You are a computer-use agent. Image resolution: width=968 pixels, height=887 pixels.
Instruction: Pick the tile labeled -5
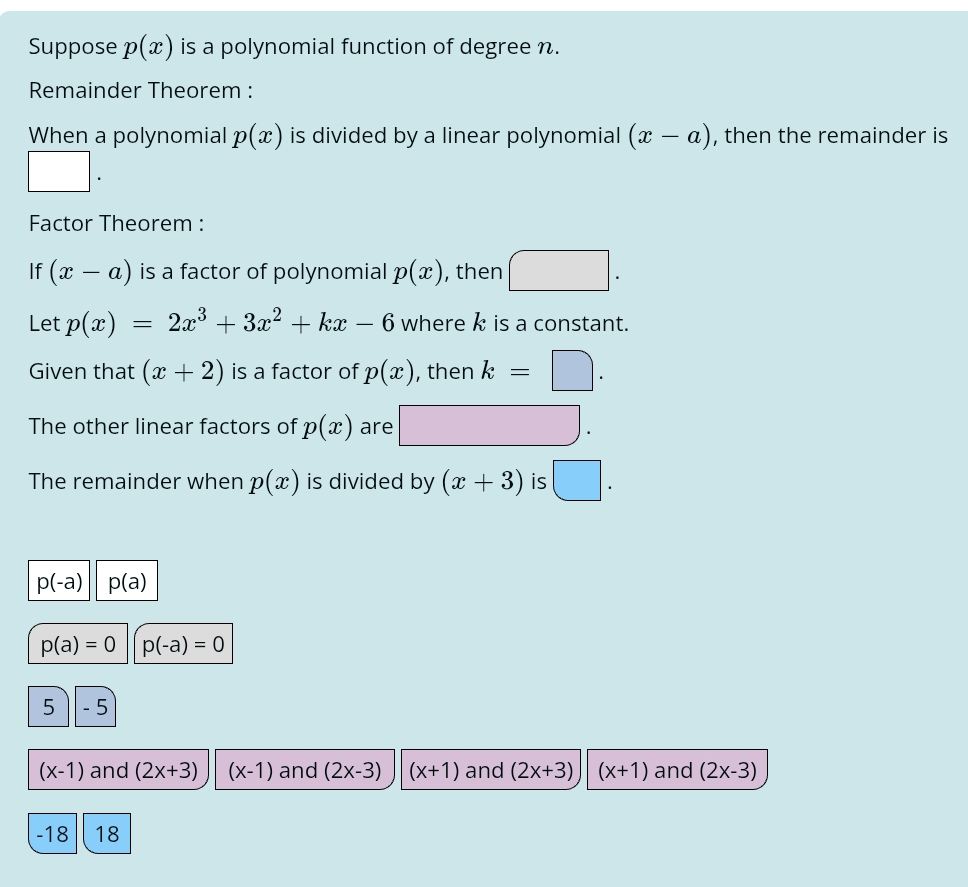(95, 707)
